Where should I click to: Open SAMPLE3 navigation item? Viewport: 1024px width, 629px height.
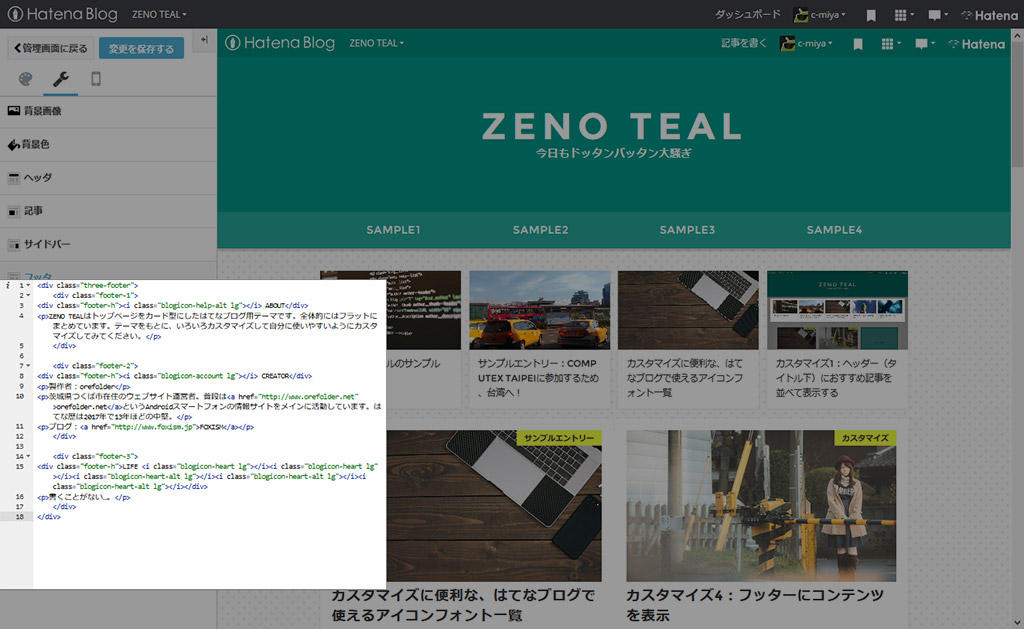click(x=687, y=230)
